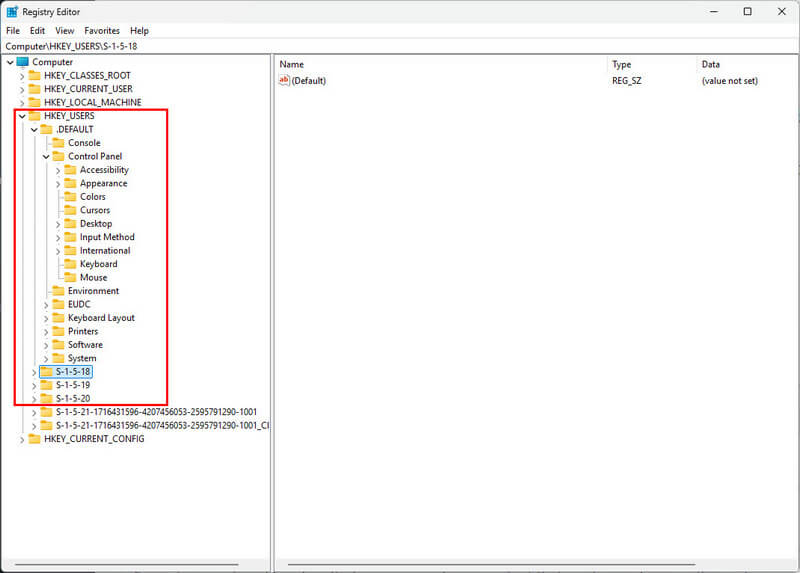
Task: Click the tree pane horizontal scrollbar
Action: click(127, 564)
